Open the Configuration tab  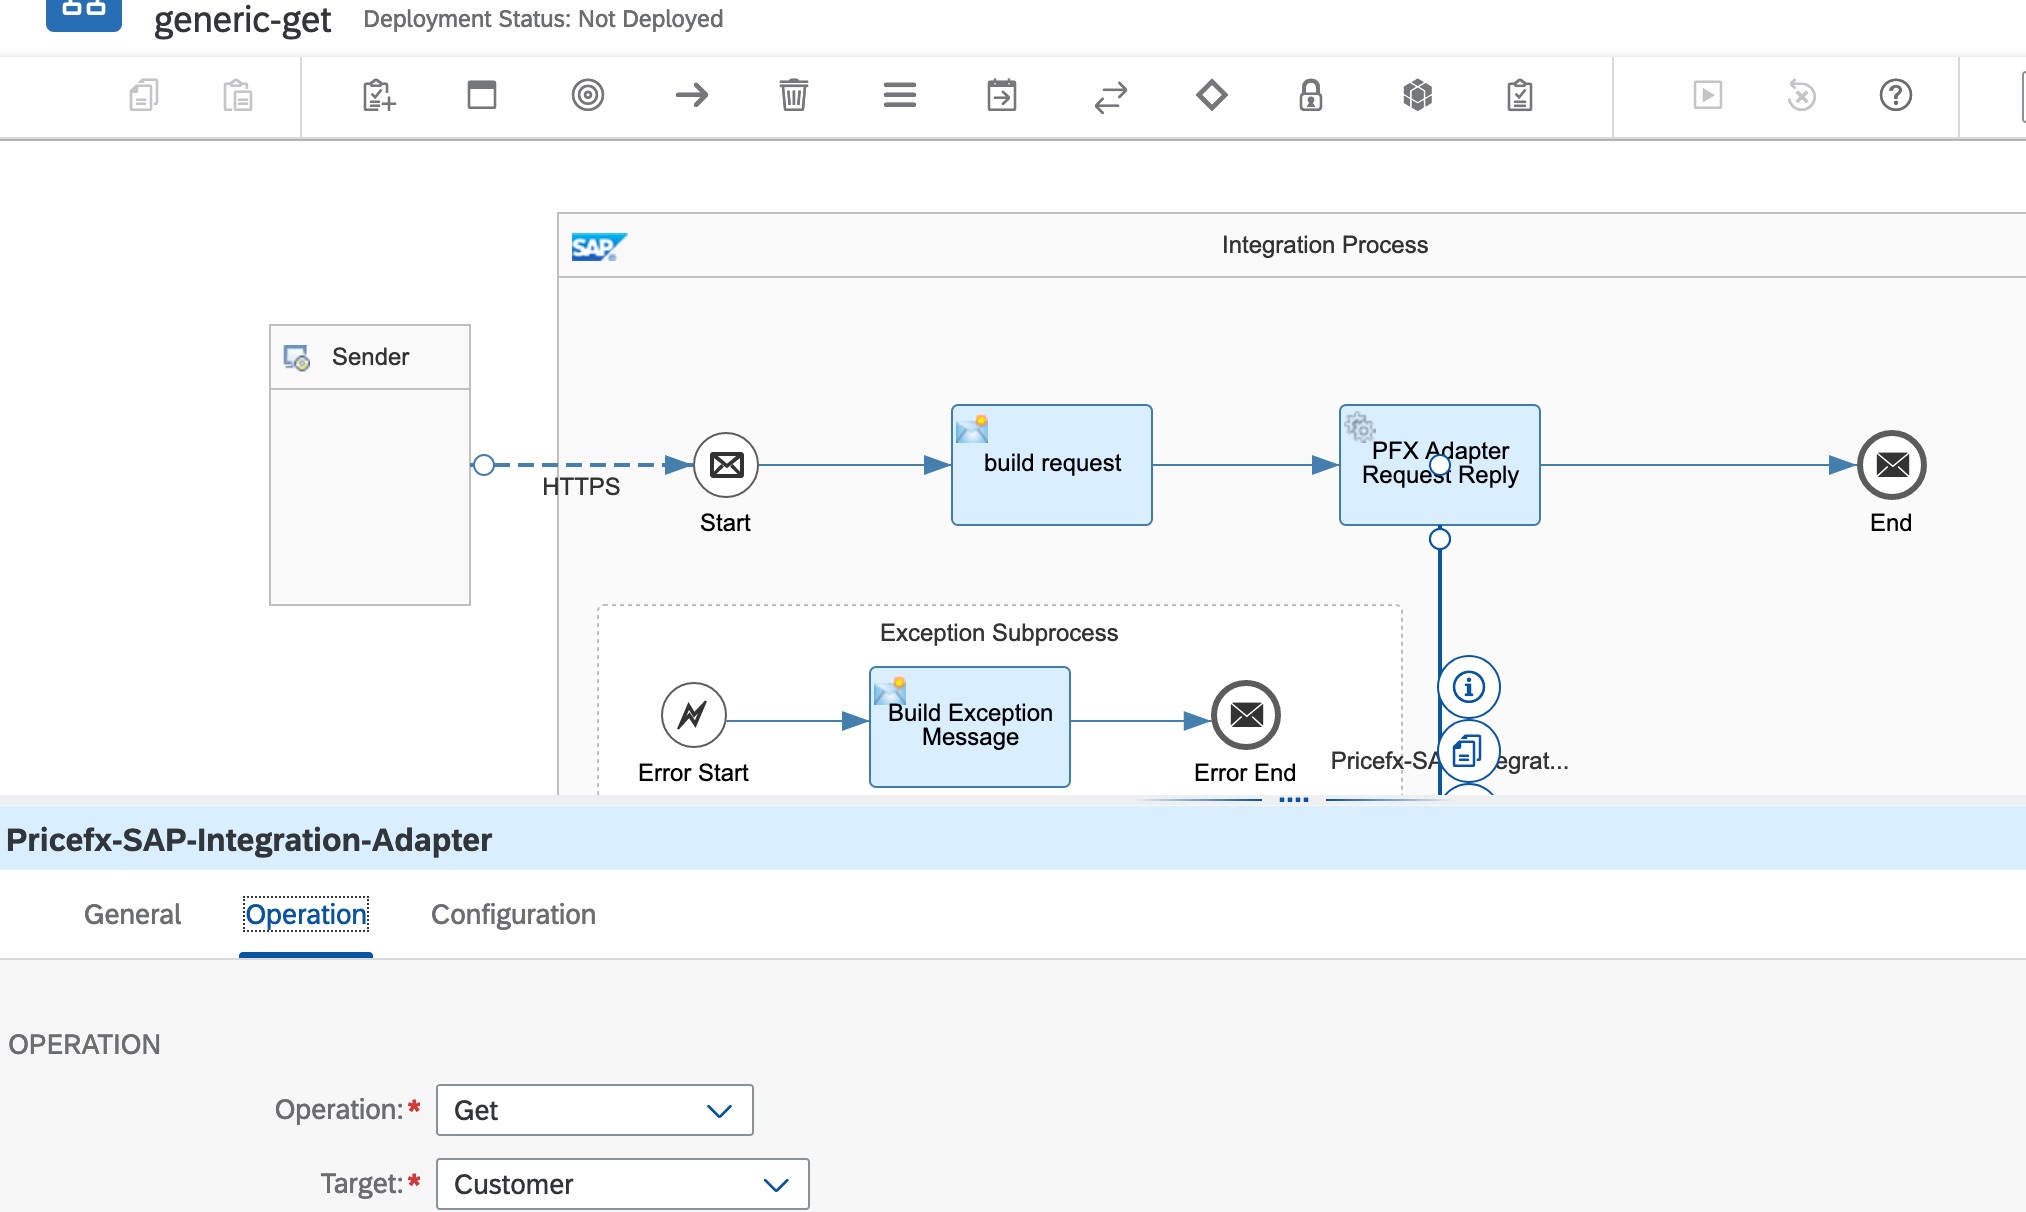513,914
